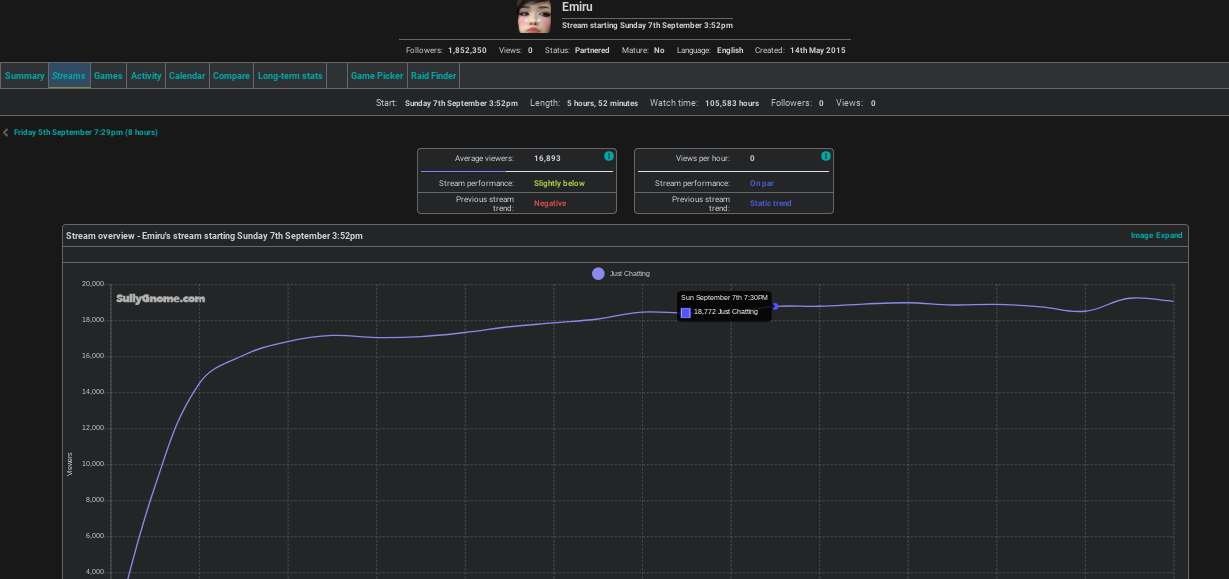Open the Activity tab
Viewport: 1229px width, 579px height.
click(146, 76)
